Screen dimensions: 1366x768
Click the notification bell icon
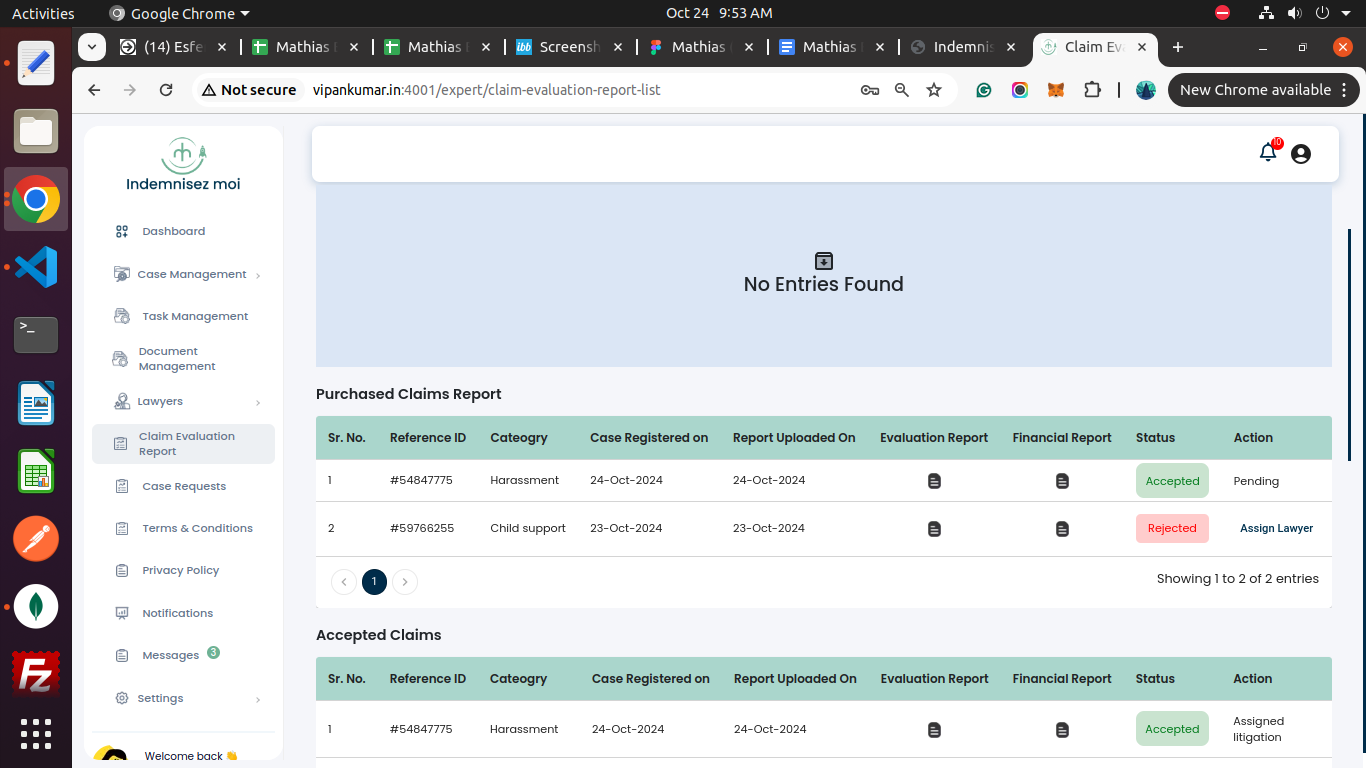tap(1268, 153)
